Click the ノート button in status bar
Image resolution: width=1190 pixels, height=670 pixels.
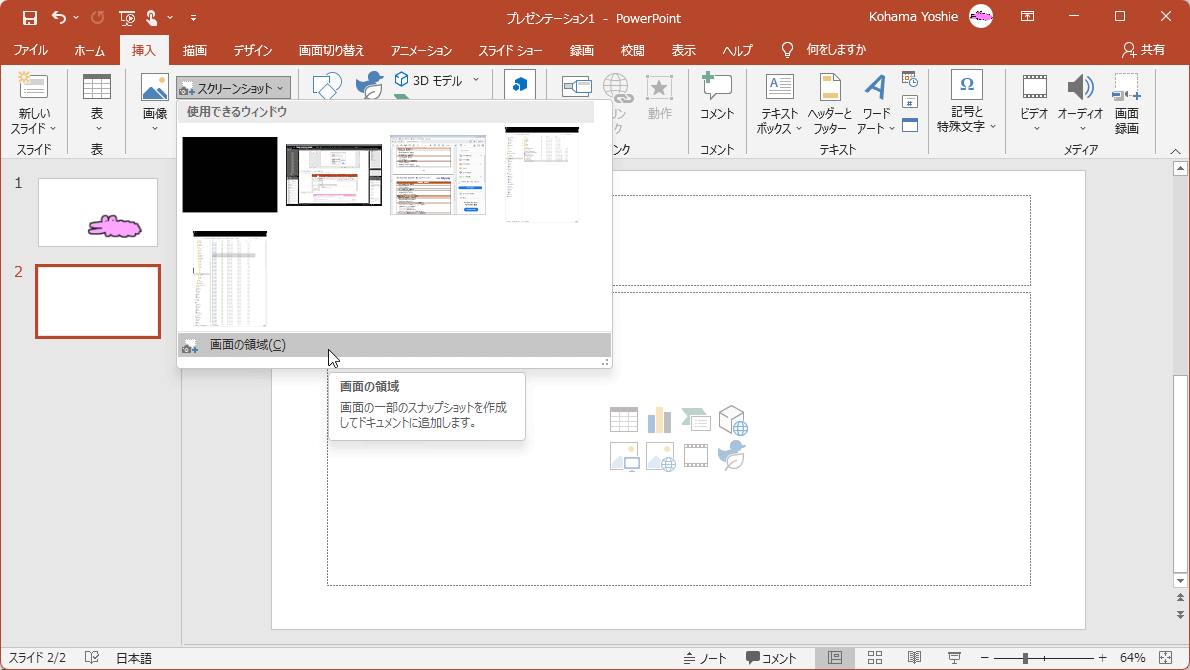707,657
